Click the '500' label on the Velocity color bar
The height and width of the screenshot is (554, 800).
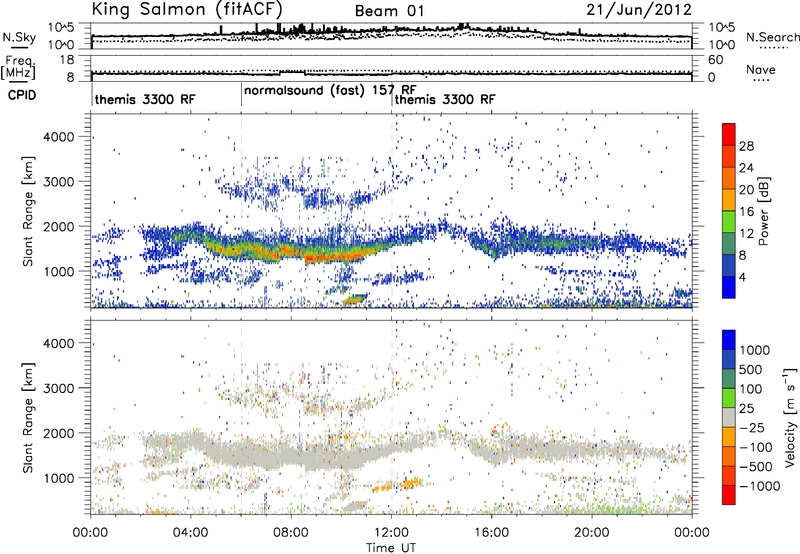pos(751,369)
